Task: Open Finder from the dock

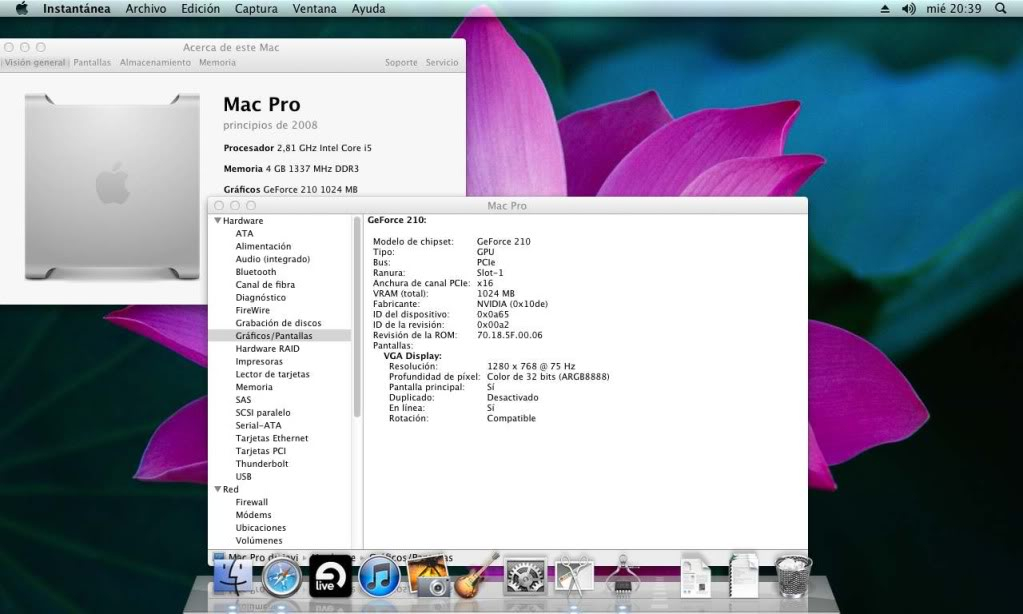Action: point(233,576)
